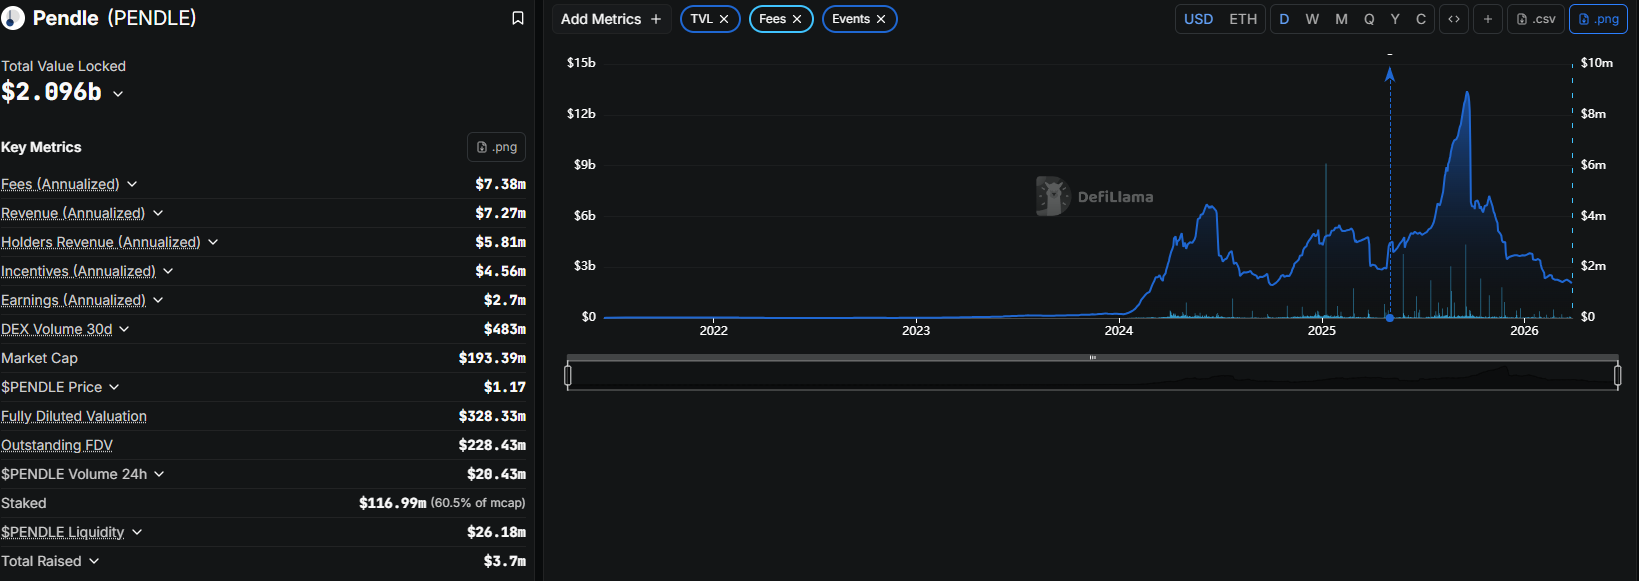
Task: Open the embed chart code icon
Action: tap(1454, 19)
